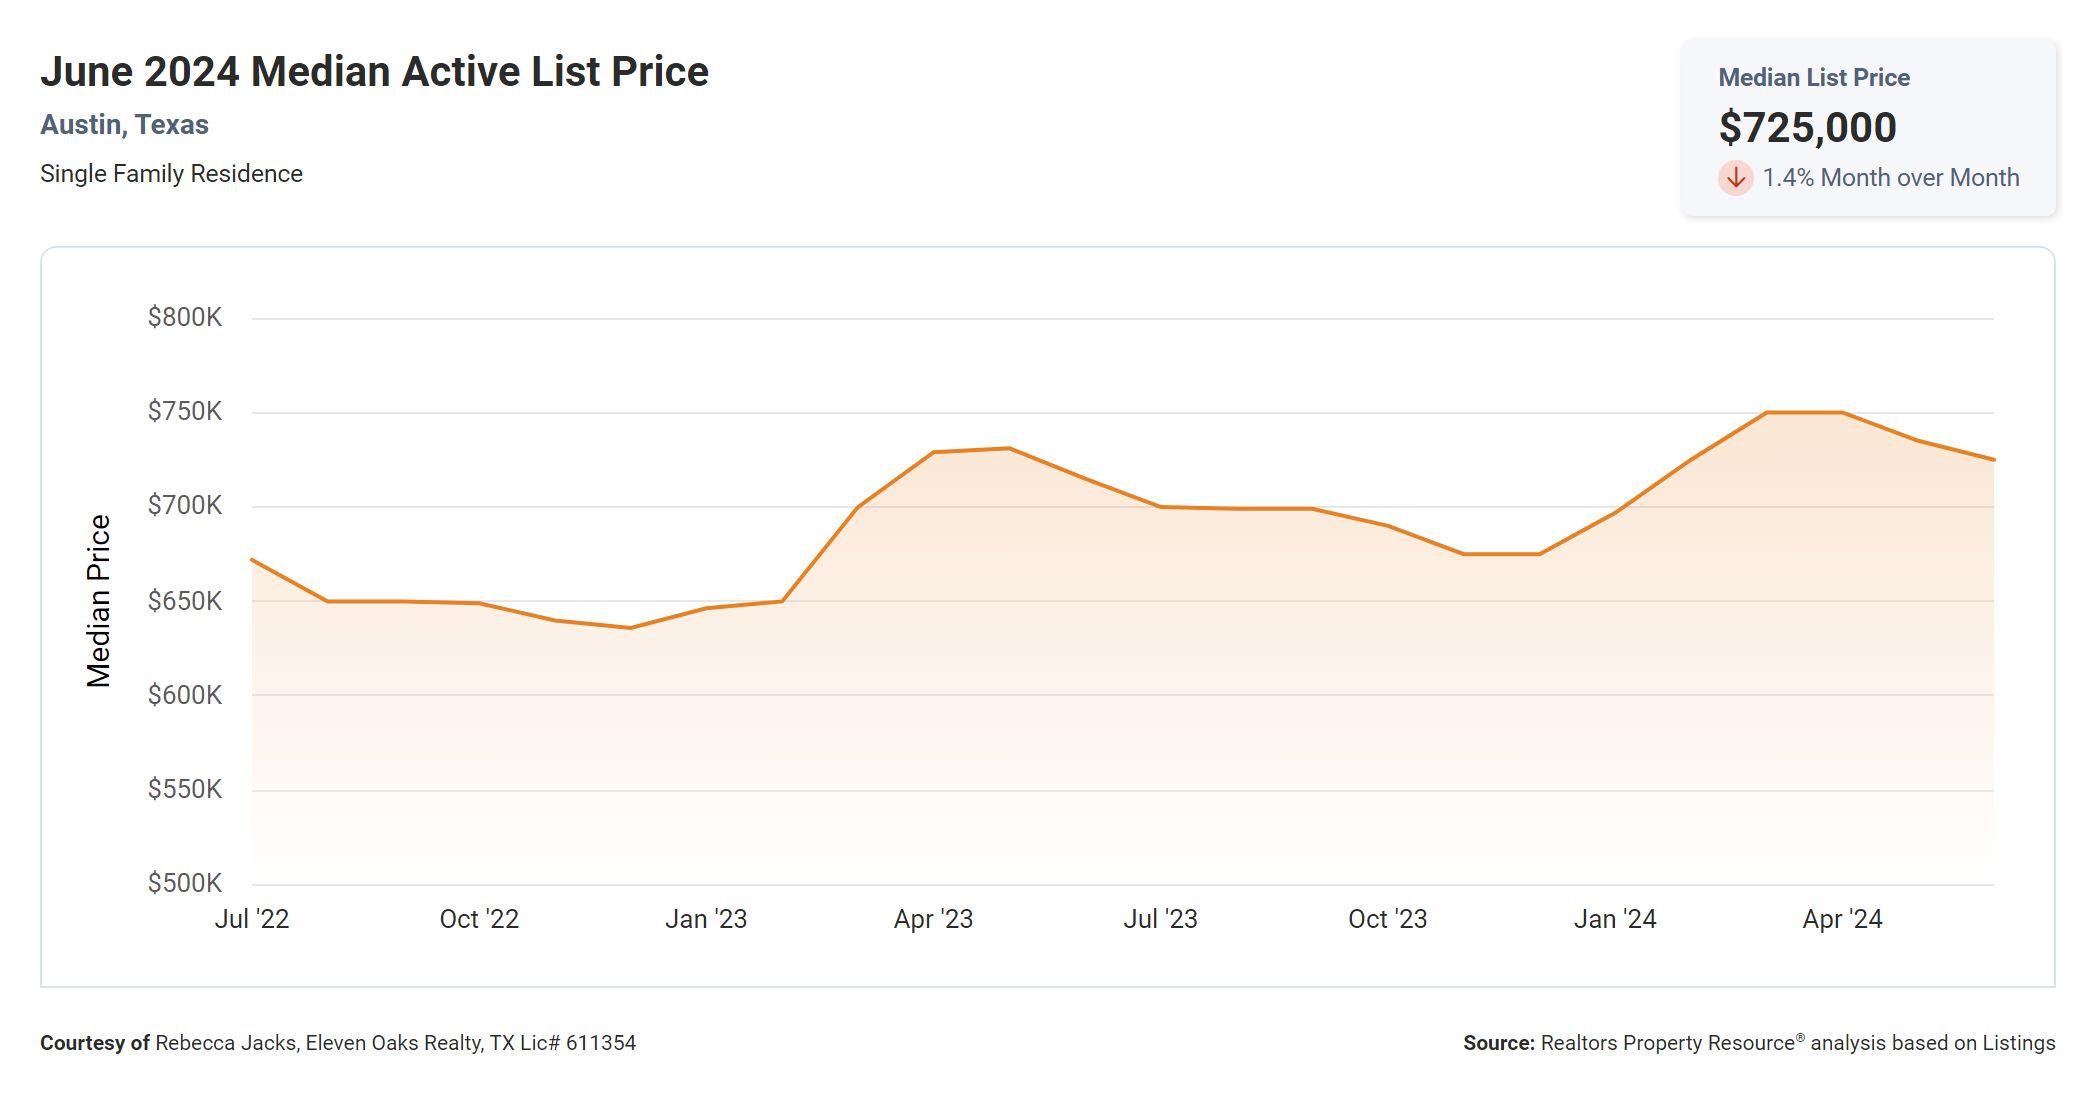Screen dimensions: 2096x1100
Task: Click the "$800K" y-axis label
Action: point(185,318)
